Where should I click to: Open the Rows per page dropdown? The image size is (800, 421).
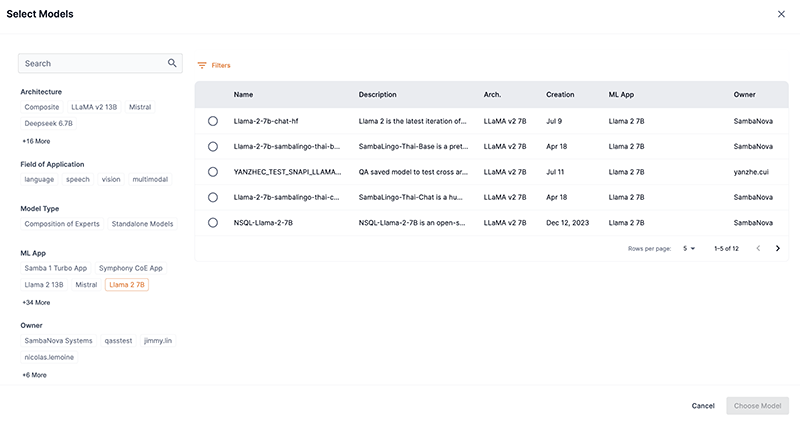point(690,248)
